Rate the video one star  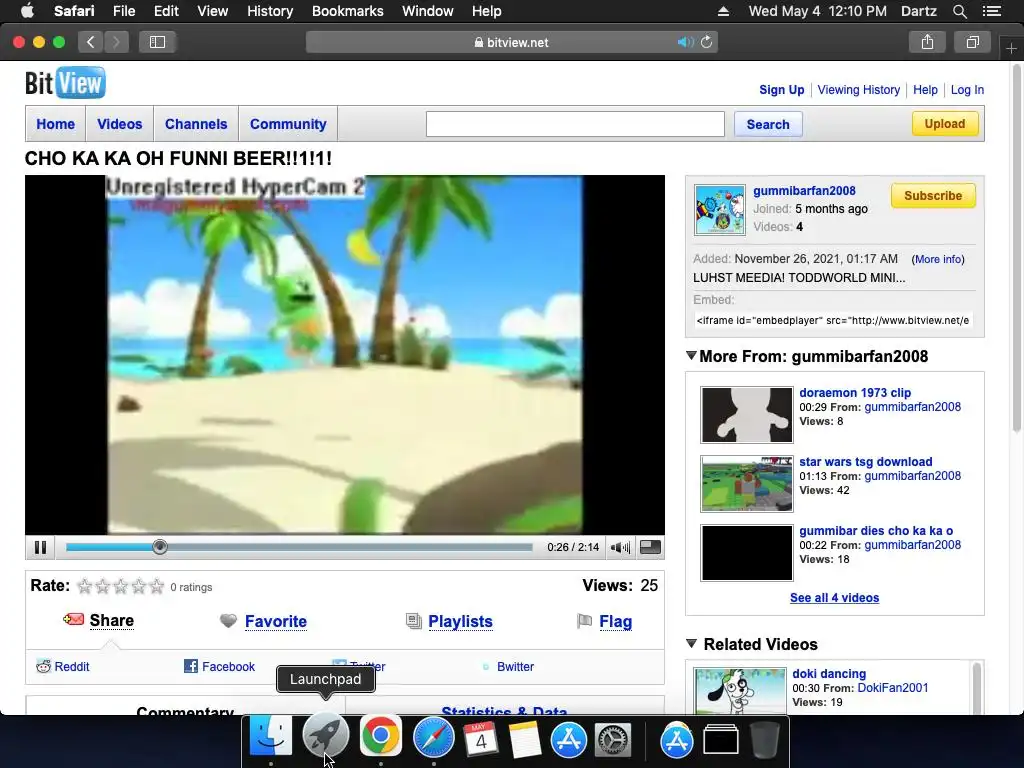coord(85,586)
